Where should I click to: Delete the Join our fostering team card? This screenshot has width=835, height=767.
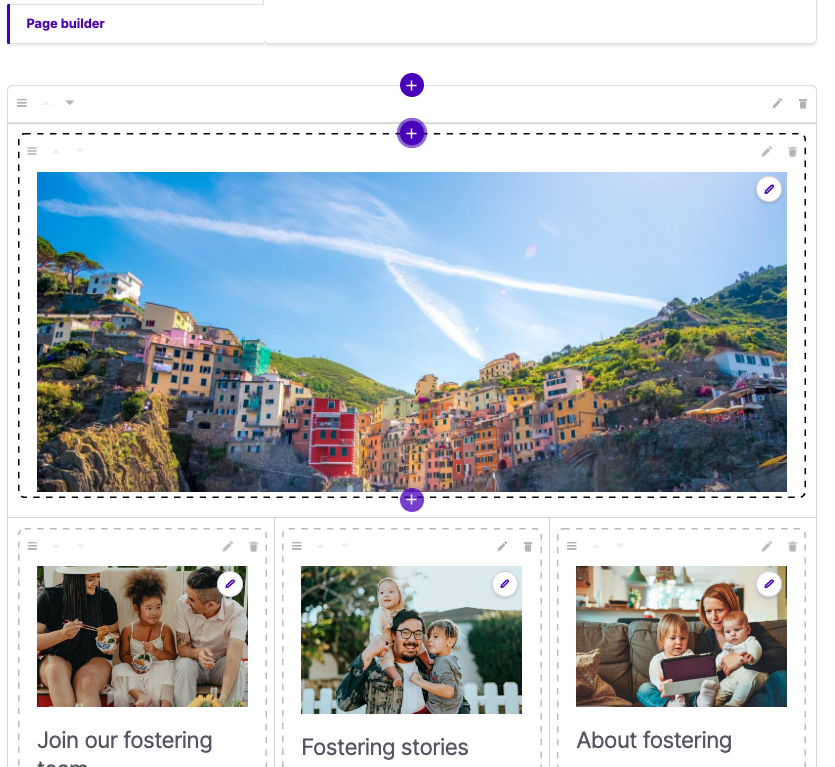click(x=253, y=546)
